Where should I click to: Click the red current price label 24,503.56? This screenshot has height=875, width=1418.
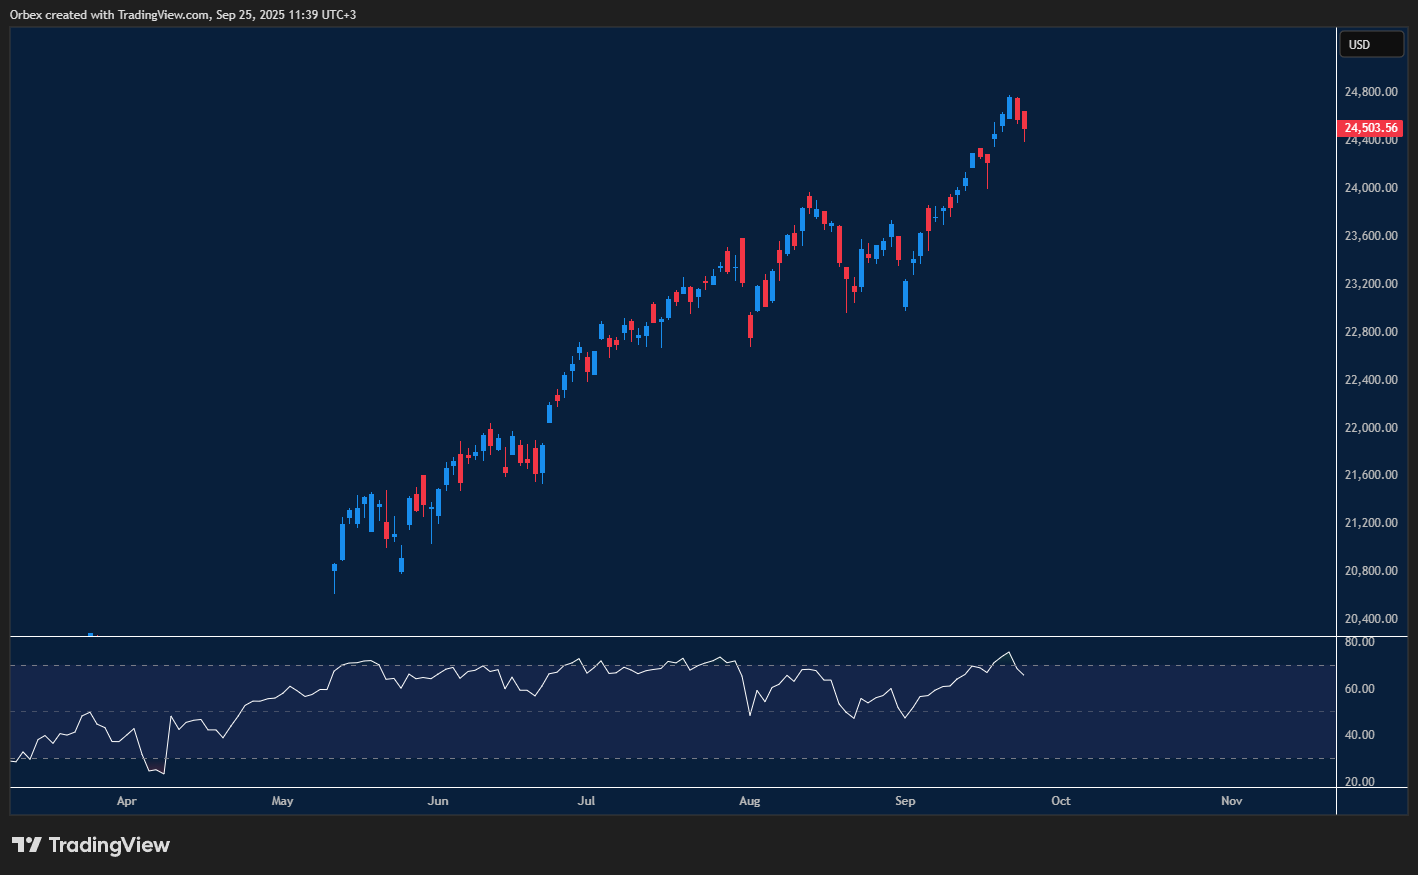point(1369,128)
